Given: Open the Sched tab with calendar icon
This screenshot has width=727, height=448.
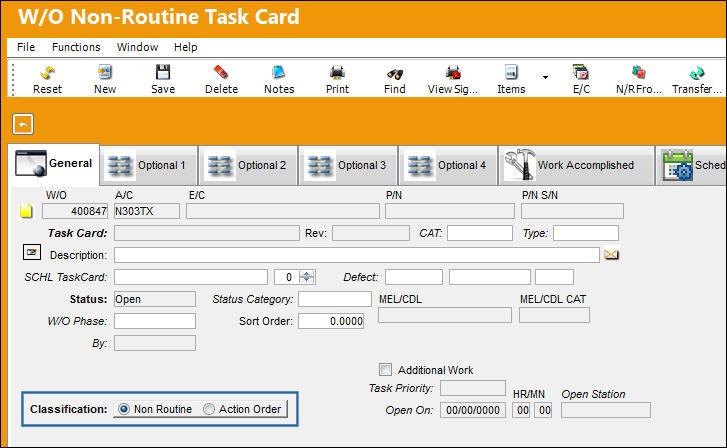Looking at the screenshot, I should point(691,166).
